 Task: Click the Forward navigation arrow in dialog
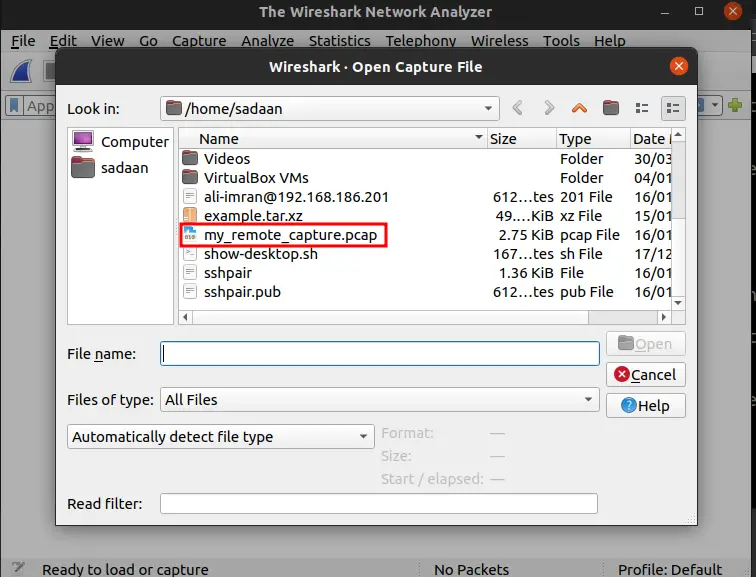pos(549,108)
